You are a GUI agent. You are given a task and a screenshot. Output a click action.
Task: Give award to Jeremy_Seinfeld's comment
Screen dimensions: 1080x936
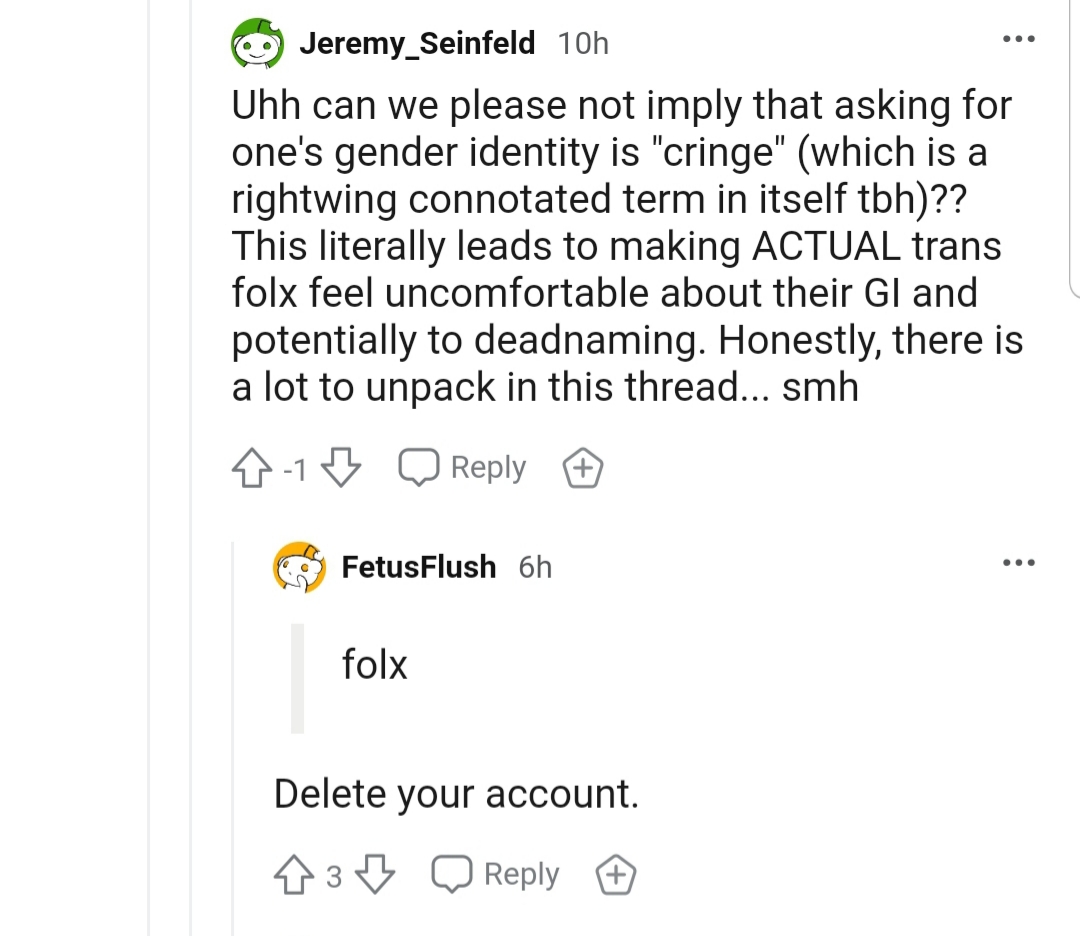tap(583, 468)
